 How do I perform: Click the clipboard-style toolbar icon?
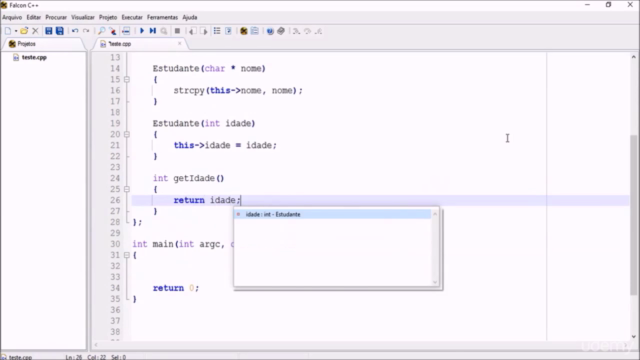click(x=255, y=31)
